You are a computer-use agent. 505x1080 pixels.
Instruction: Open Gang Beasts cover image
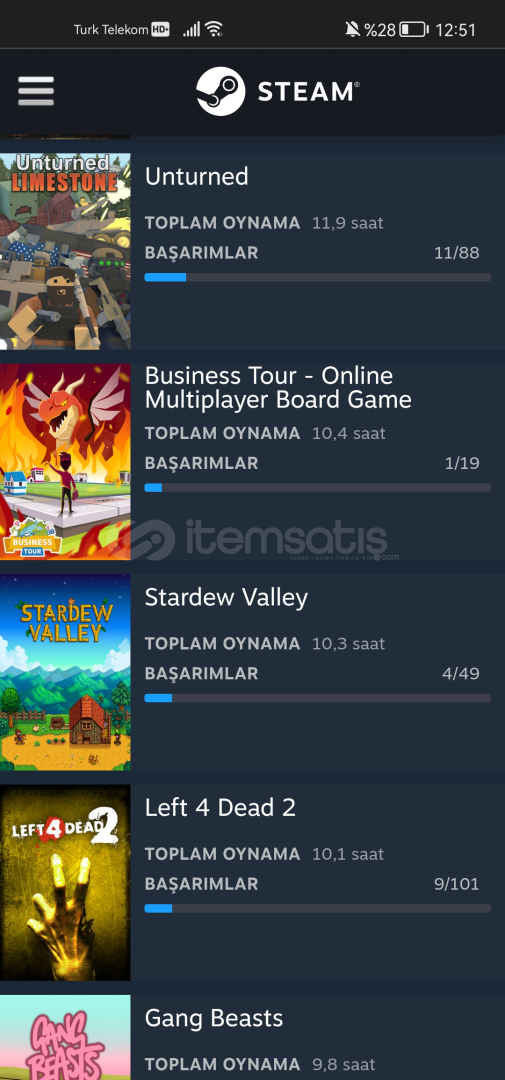(x=65, y=1037)
